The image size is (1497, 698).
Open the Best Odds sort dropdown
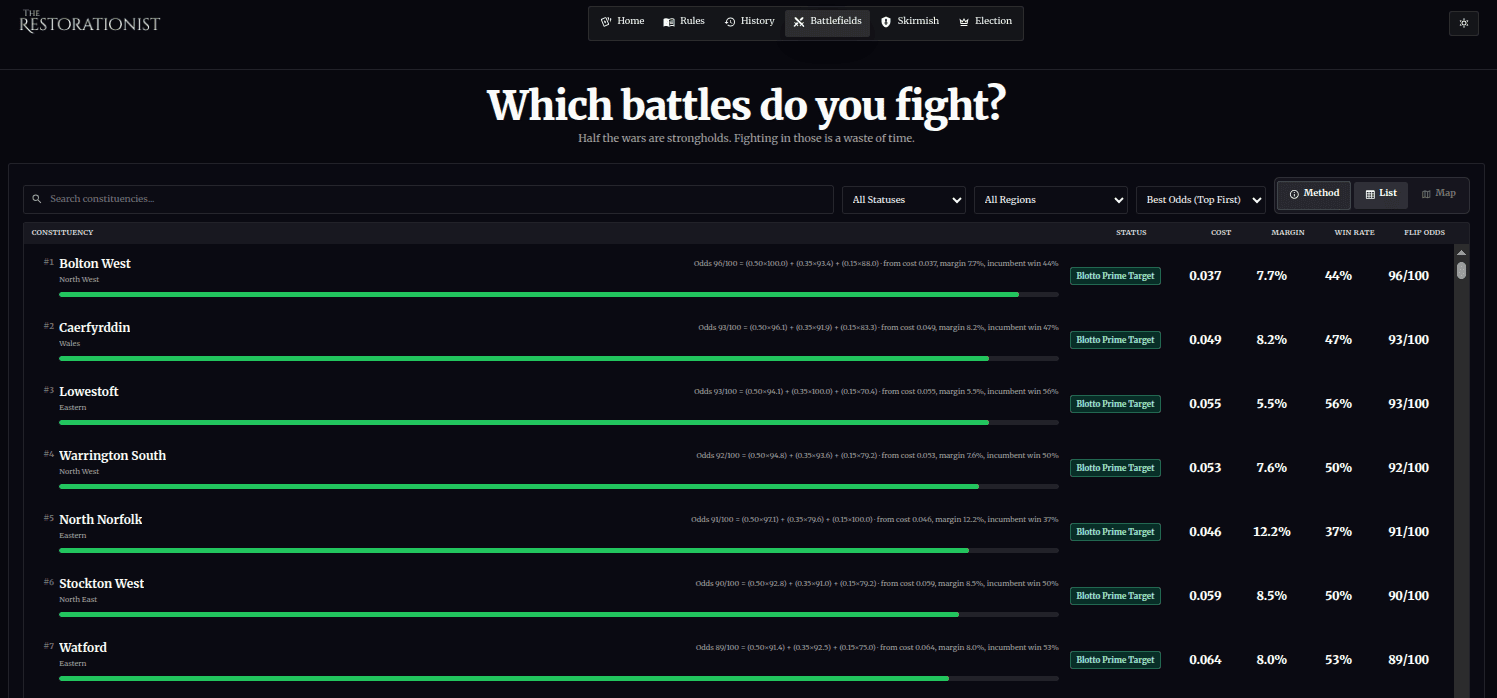[1200, 200]
